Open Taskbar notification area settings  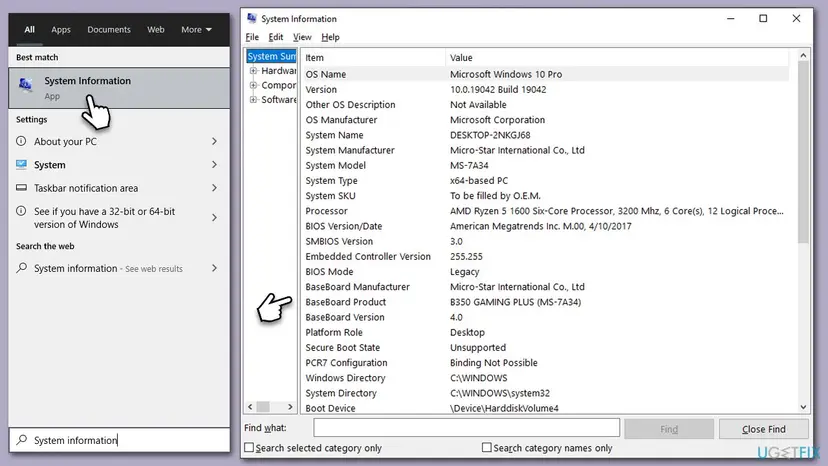pyautogui.click(x=119, y=188)
